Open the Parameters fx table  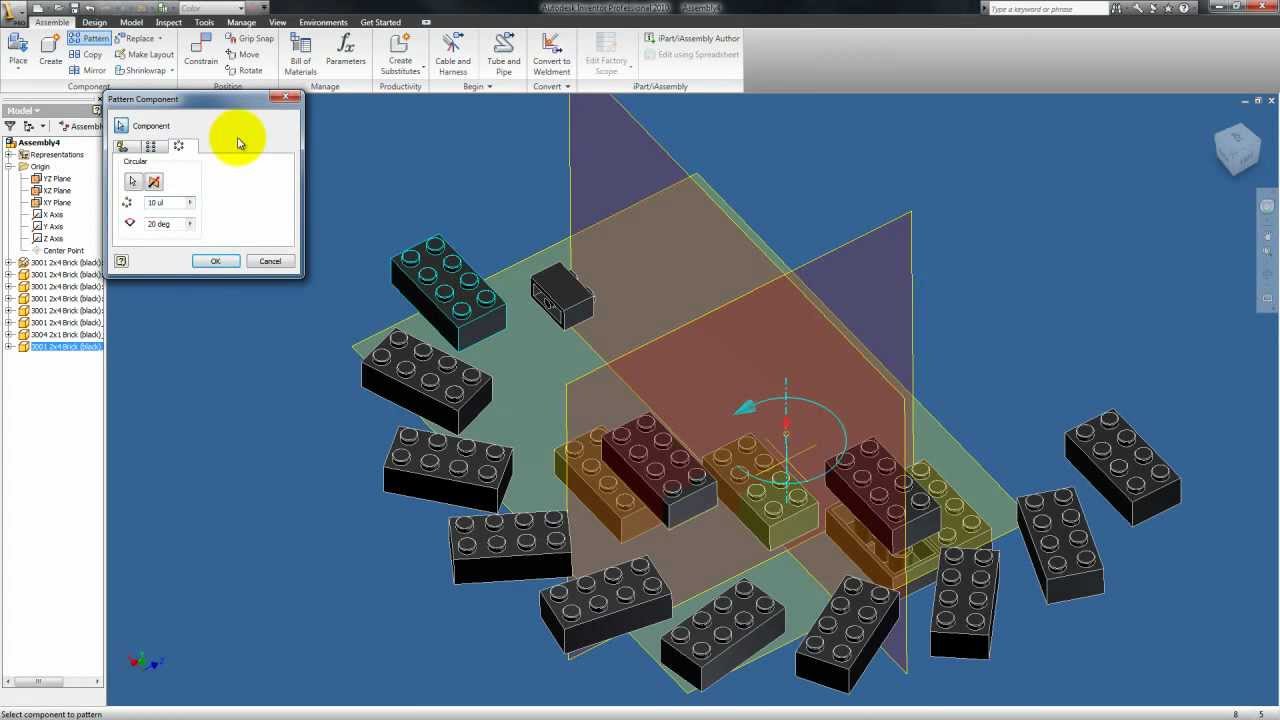click(x=345, y=49)
